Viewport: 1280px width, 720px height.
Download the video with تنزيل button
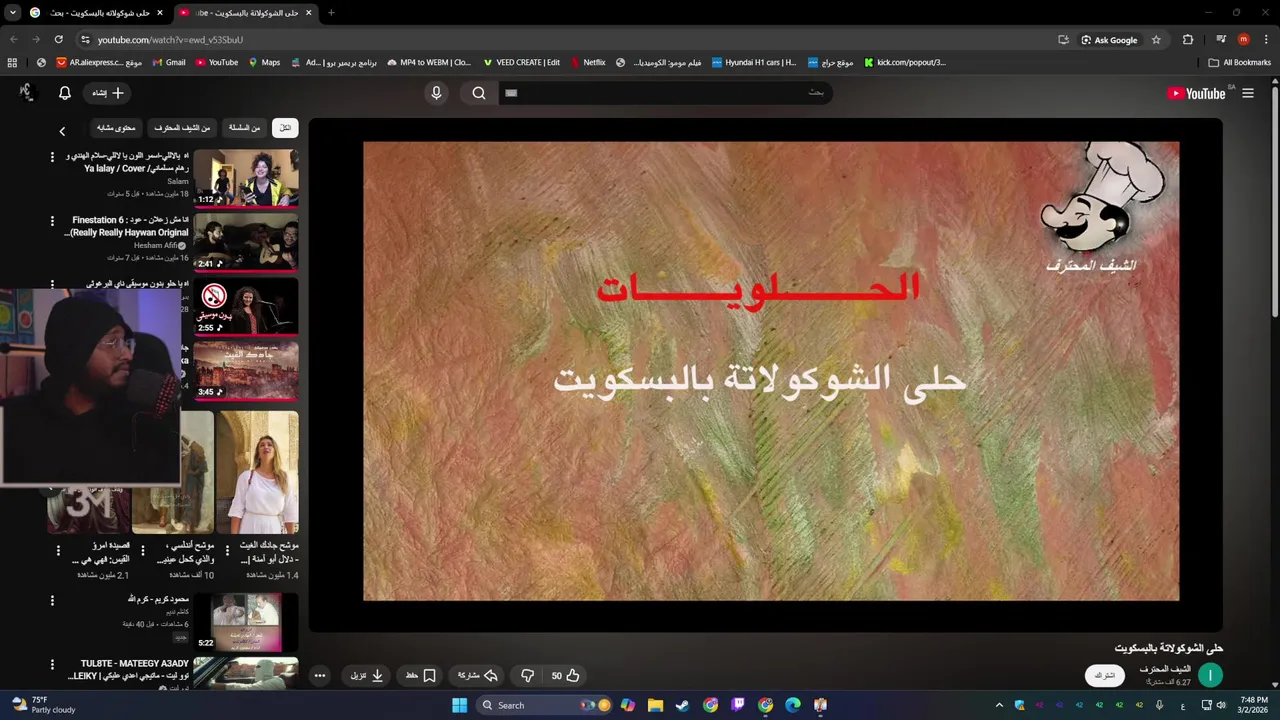click(367, 676)
